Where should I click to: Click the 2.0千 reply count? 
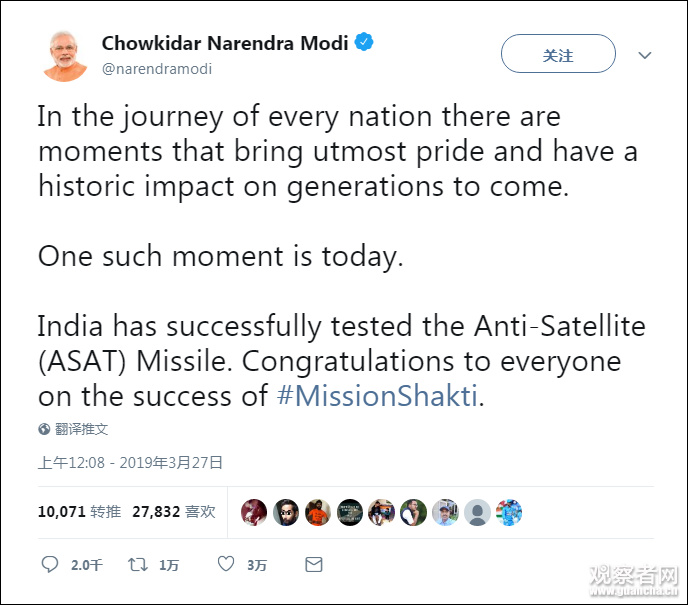coord(87,566)
